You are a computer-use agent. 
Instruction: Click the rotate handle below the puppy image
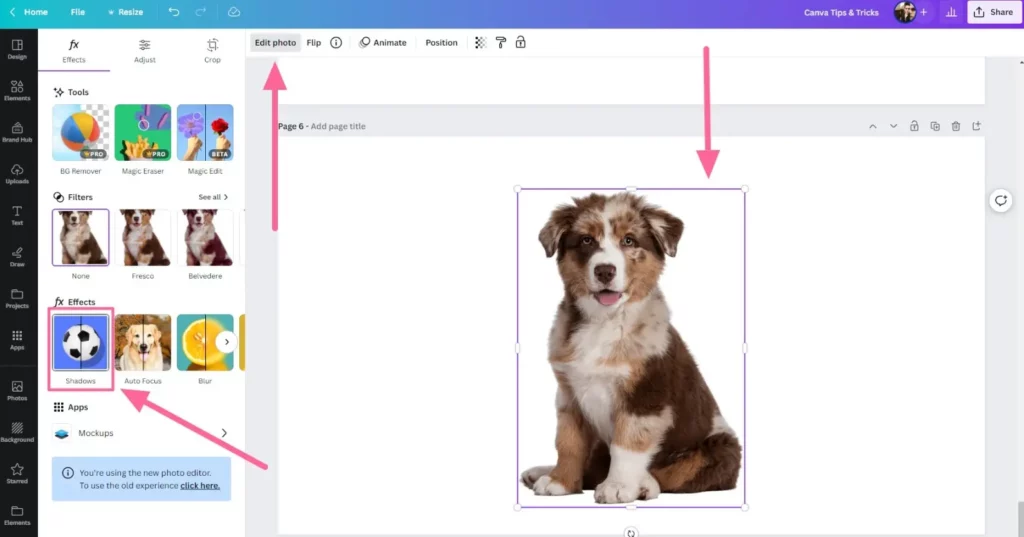coord(631,532)
